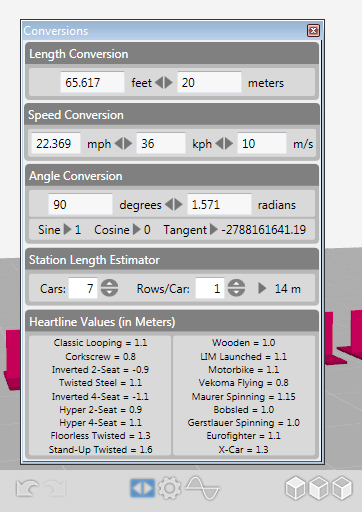Click the Conversions window title
Image resolution: width=362 pixels, height=512 pixels.
coord(56,31)
